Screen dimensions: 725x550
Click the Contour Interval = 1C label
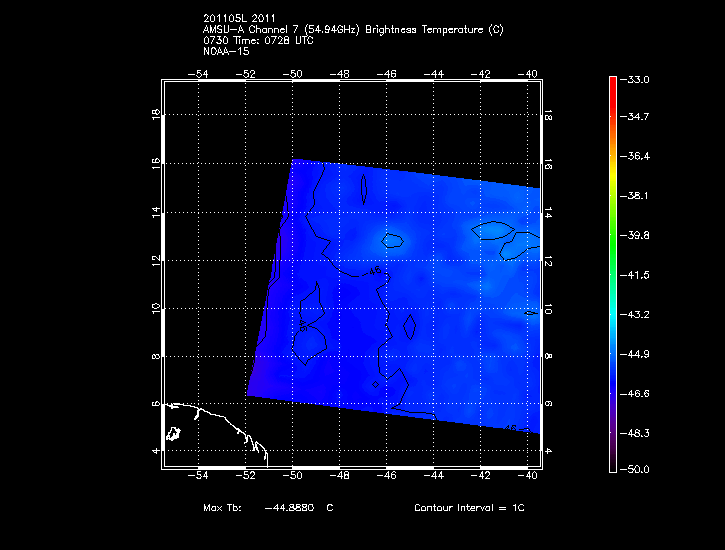pos(469,508)
